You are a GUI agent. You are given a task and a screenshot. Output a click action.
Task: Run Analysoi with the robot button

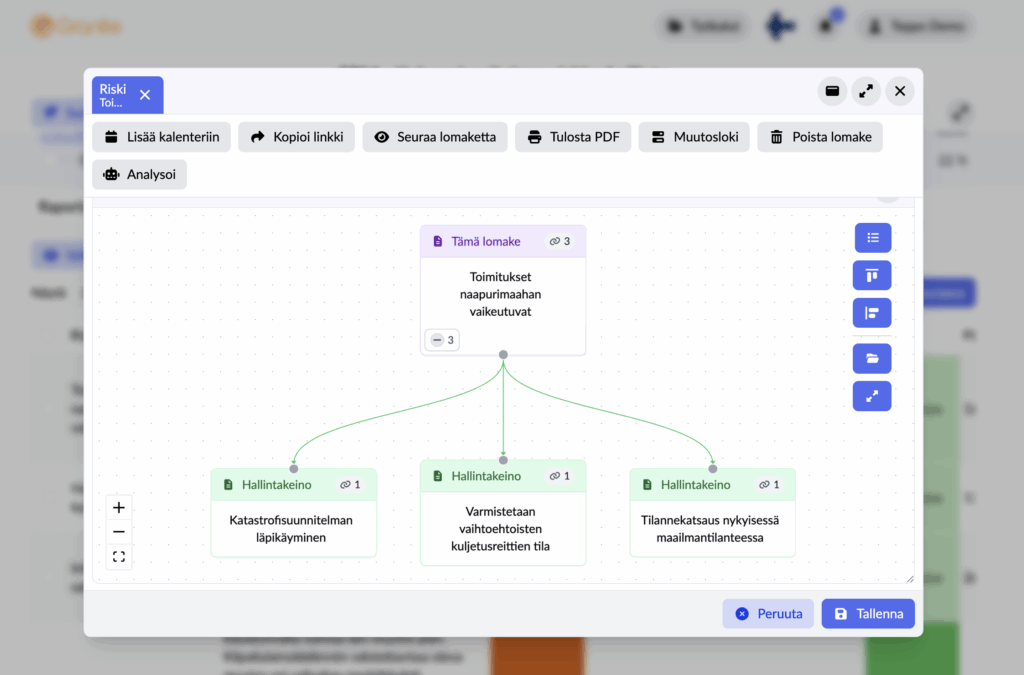point(139,174)
